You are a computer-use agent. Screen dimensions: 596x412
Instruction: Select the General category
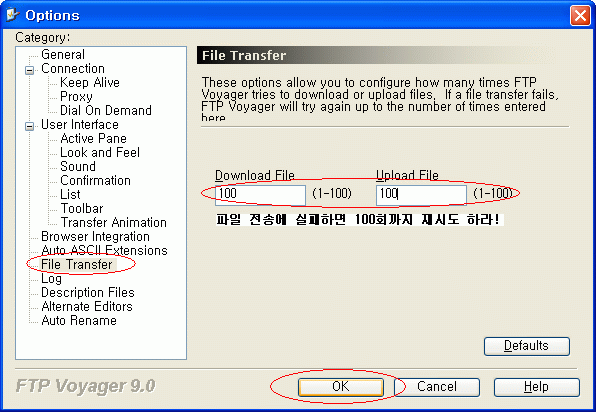point(63,54)
